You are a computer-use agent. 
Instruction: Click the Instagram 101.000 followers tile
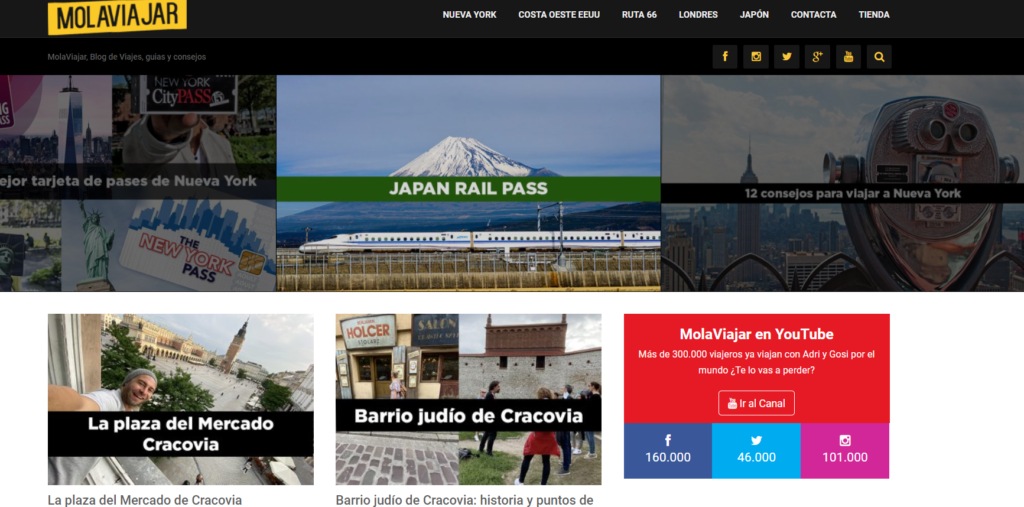845,451
